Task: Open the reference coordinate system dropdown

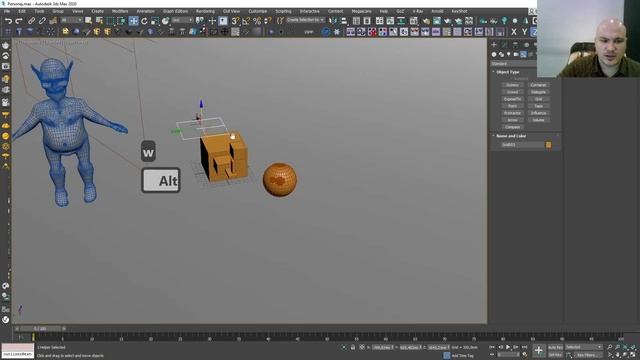Action: (182, 20)
